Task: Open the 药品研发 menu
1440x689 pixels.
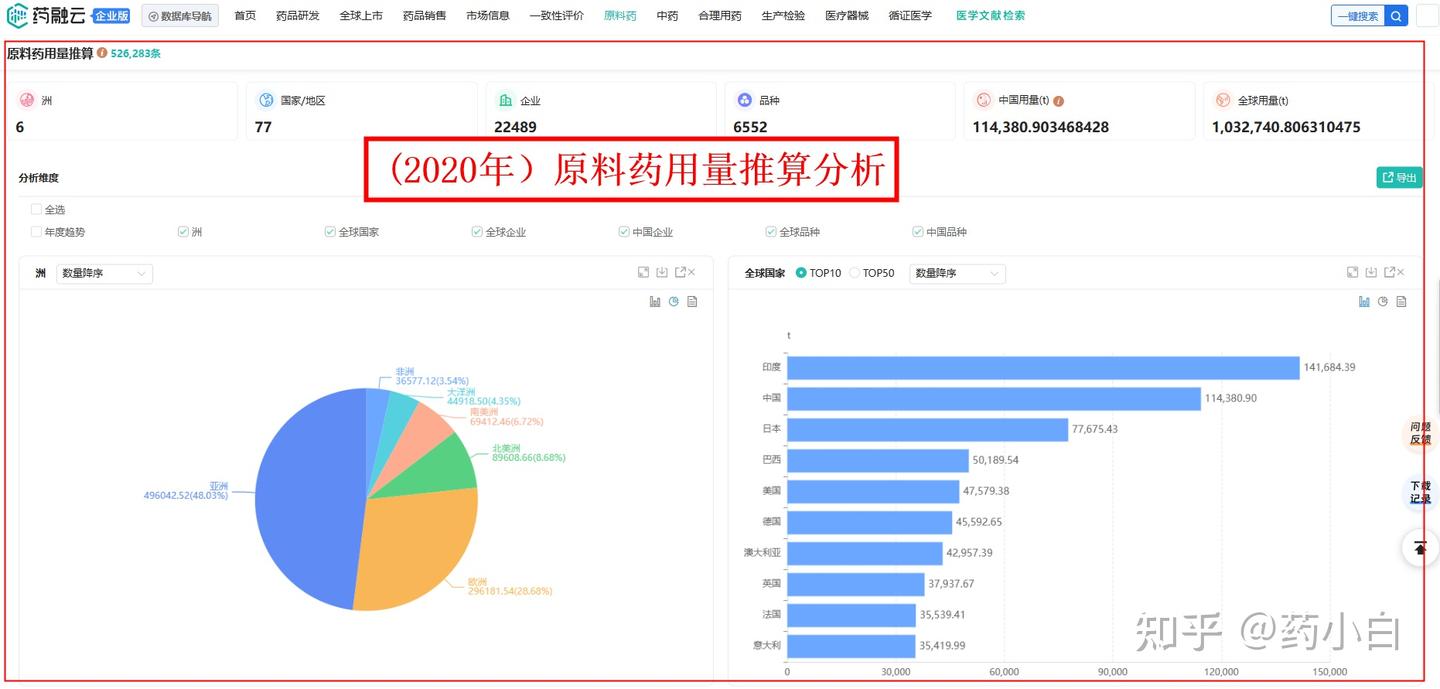Action: point(298,16)
